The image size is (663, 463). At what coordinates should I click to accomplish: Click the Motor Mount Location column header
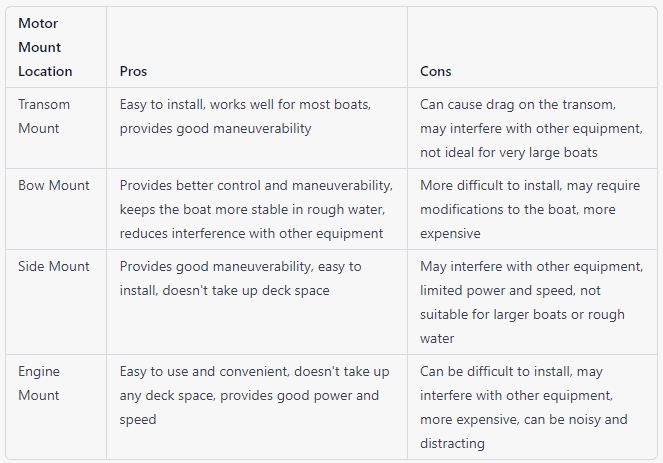pyautogui.click(x=45, y=47)
